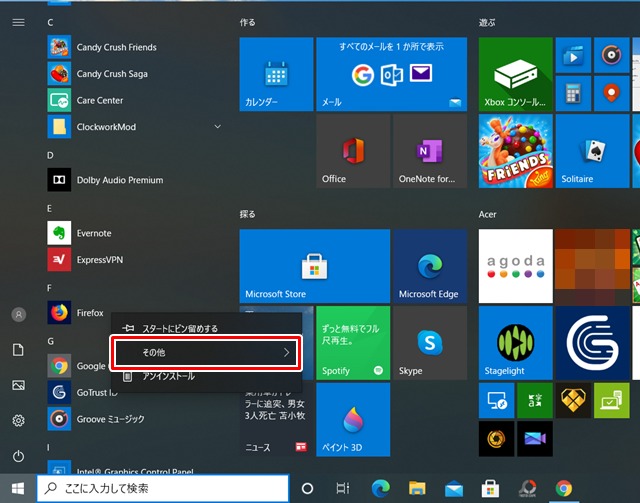
Task: Launch Dolby Audio Premium
Action: [135, 180]
